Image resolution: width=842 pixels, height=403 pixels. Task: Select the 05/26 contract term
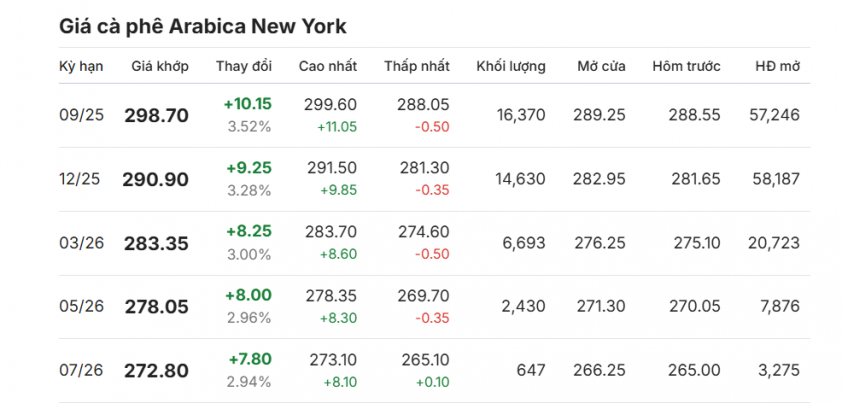pos(81,306)
